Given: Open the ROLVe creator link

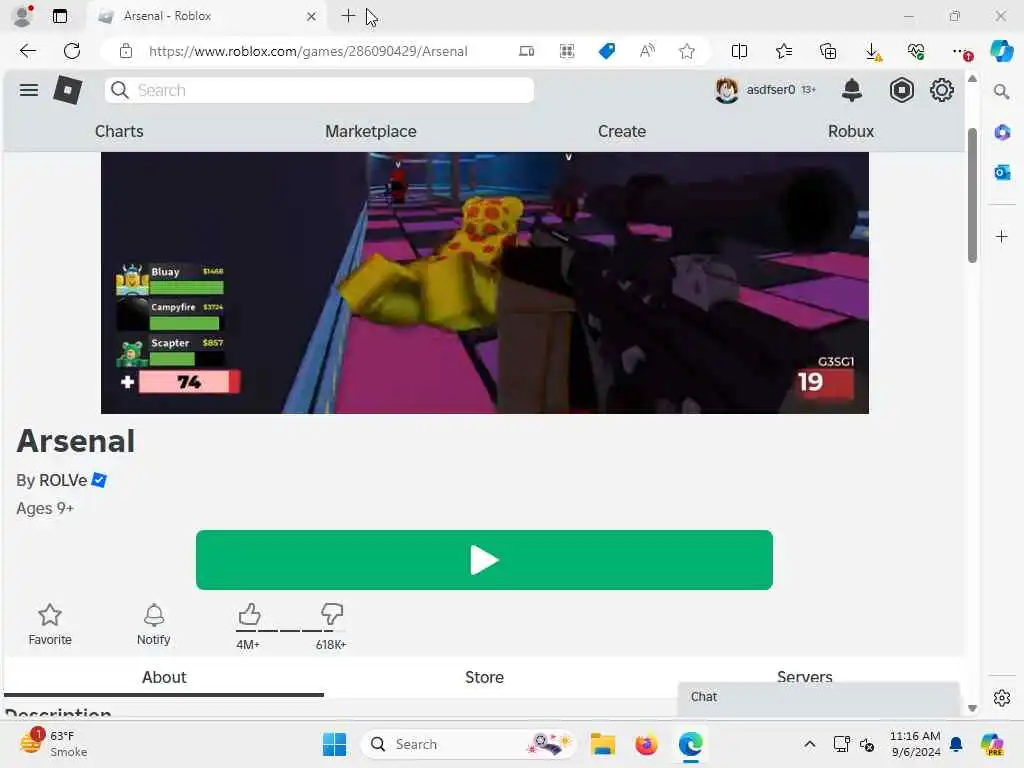Looking at the screenshot, I should point(63,480).
